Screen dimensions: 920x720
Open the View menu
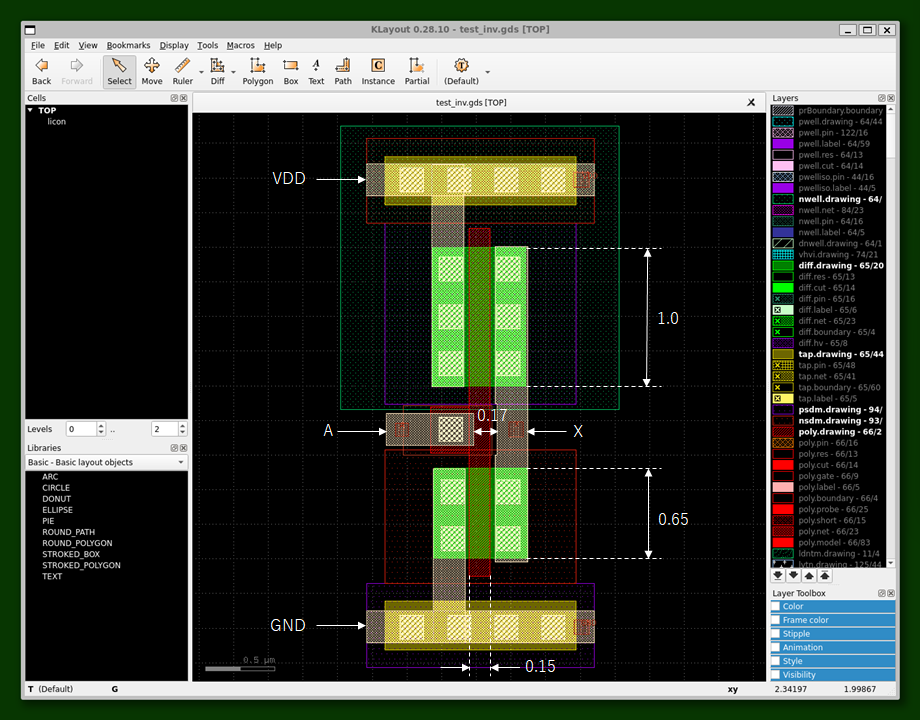coord(88,45)
